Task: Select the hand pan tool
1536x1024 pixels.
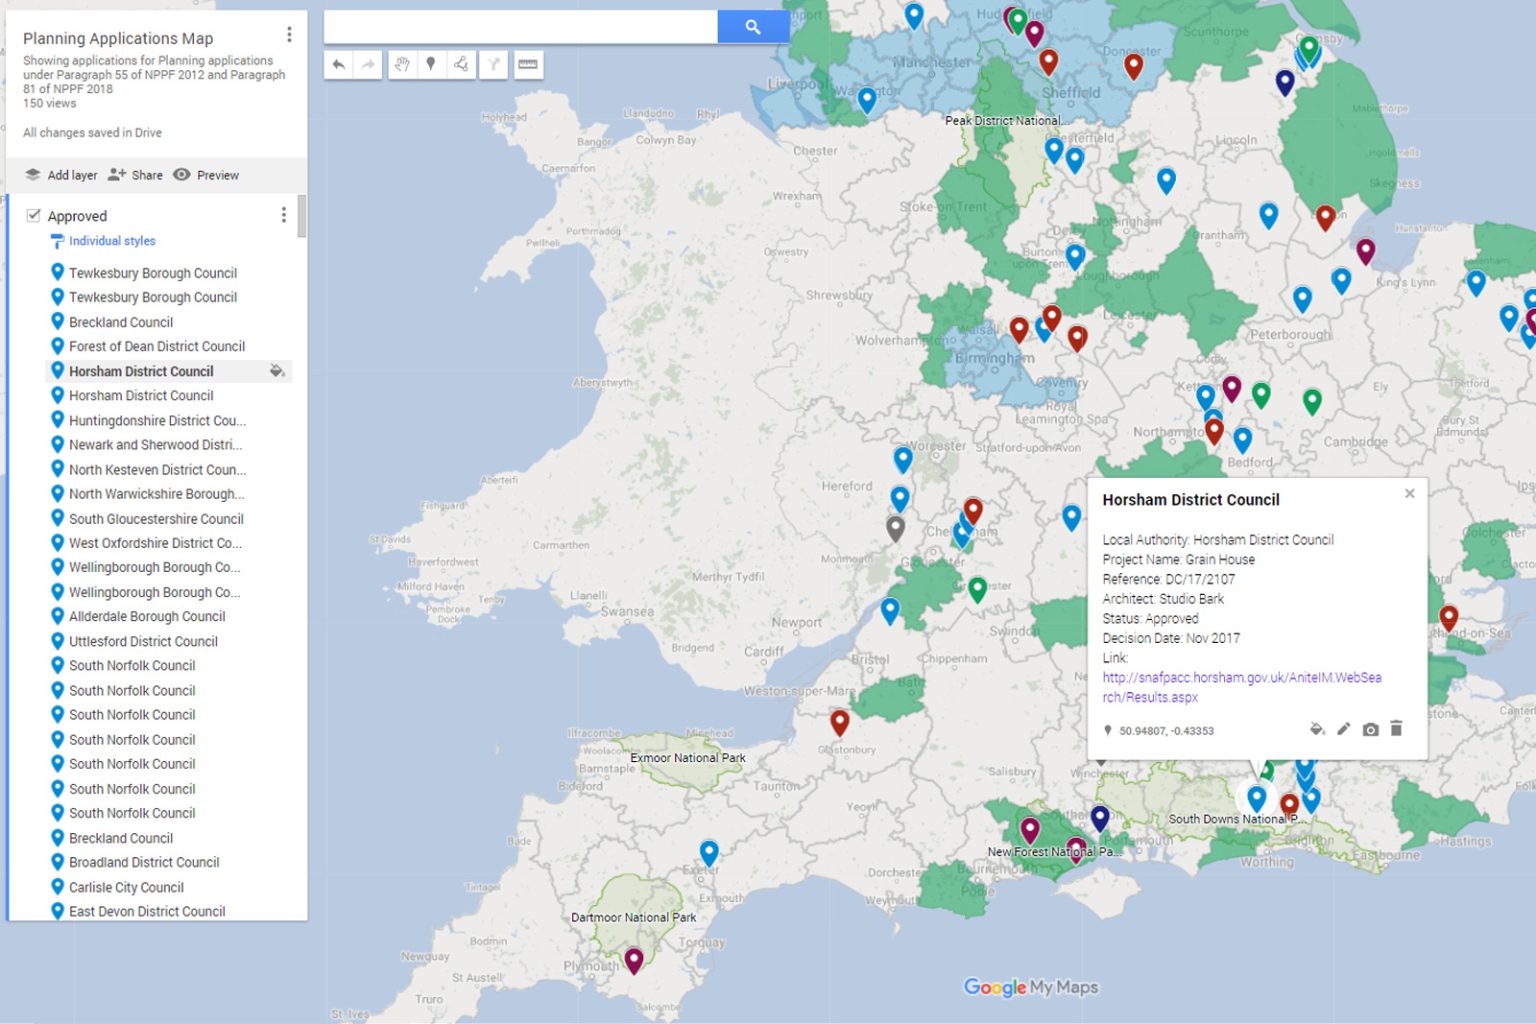Action: [402, 65]
